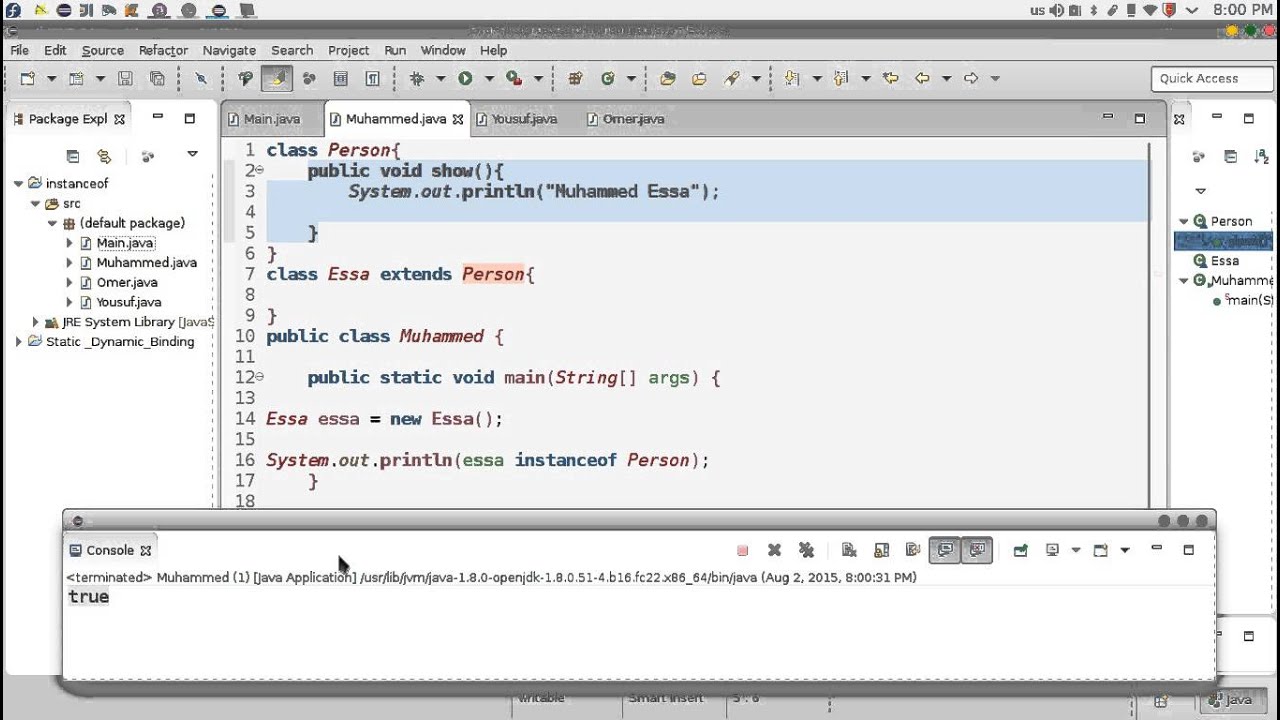Close the Muhammed.java editor tab

pyautogui.click(x=458, y=119)
